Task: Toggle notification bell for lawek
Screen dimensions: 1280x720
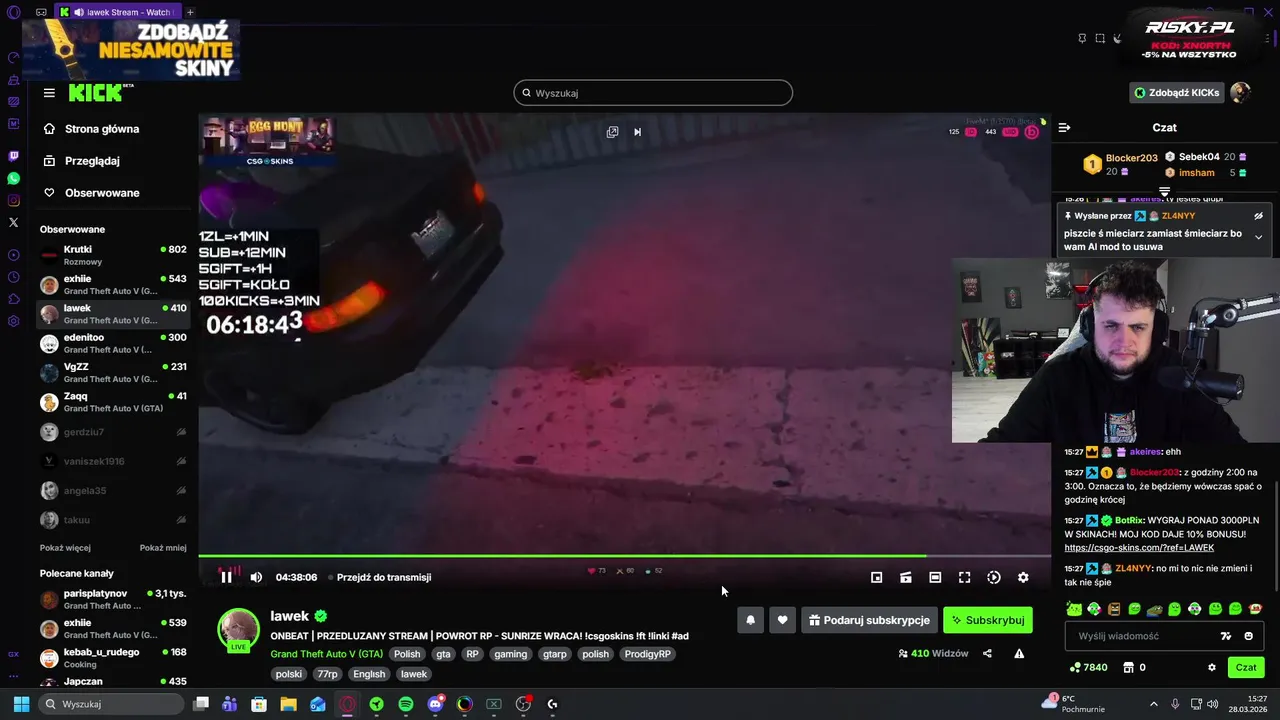Action: coord(750,620)
